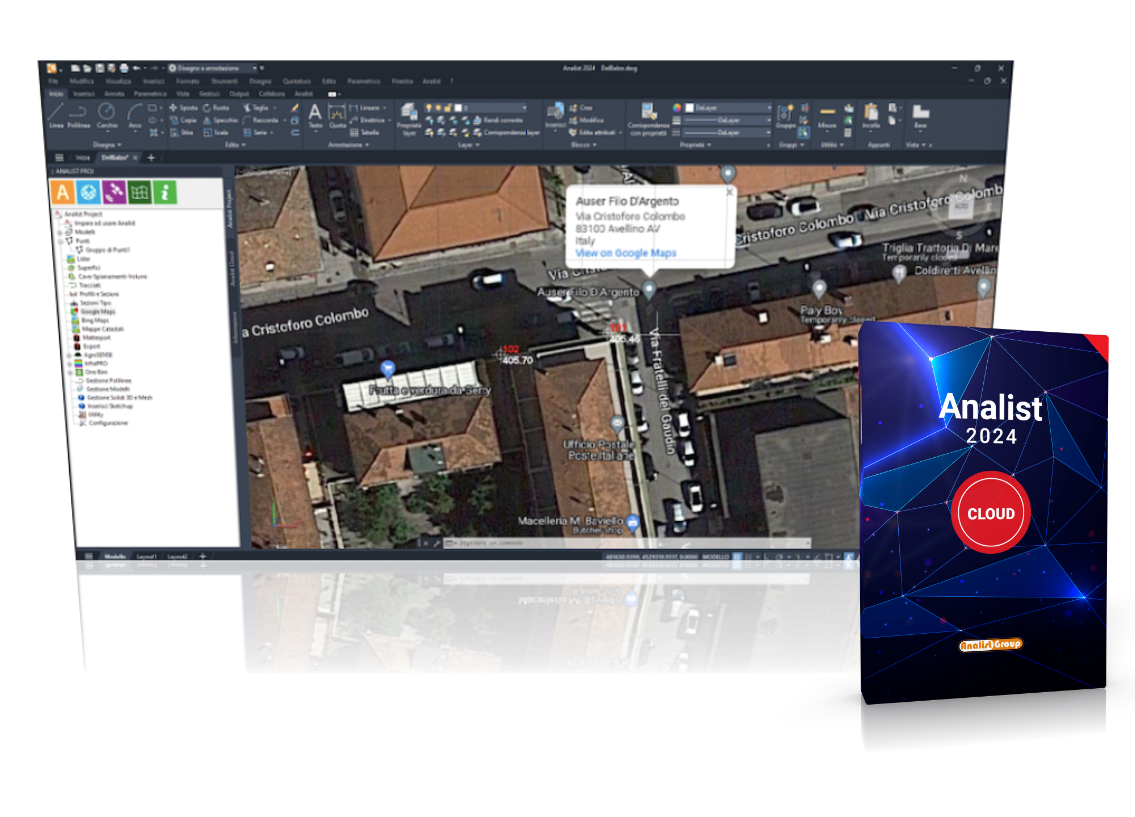Click the Ruota rotate tool
Viewport: 1135px width, 817px height.
[216, 108]
